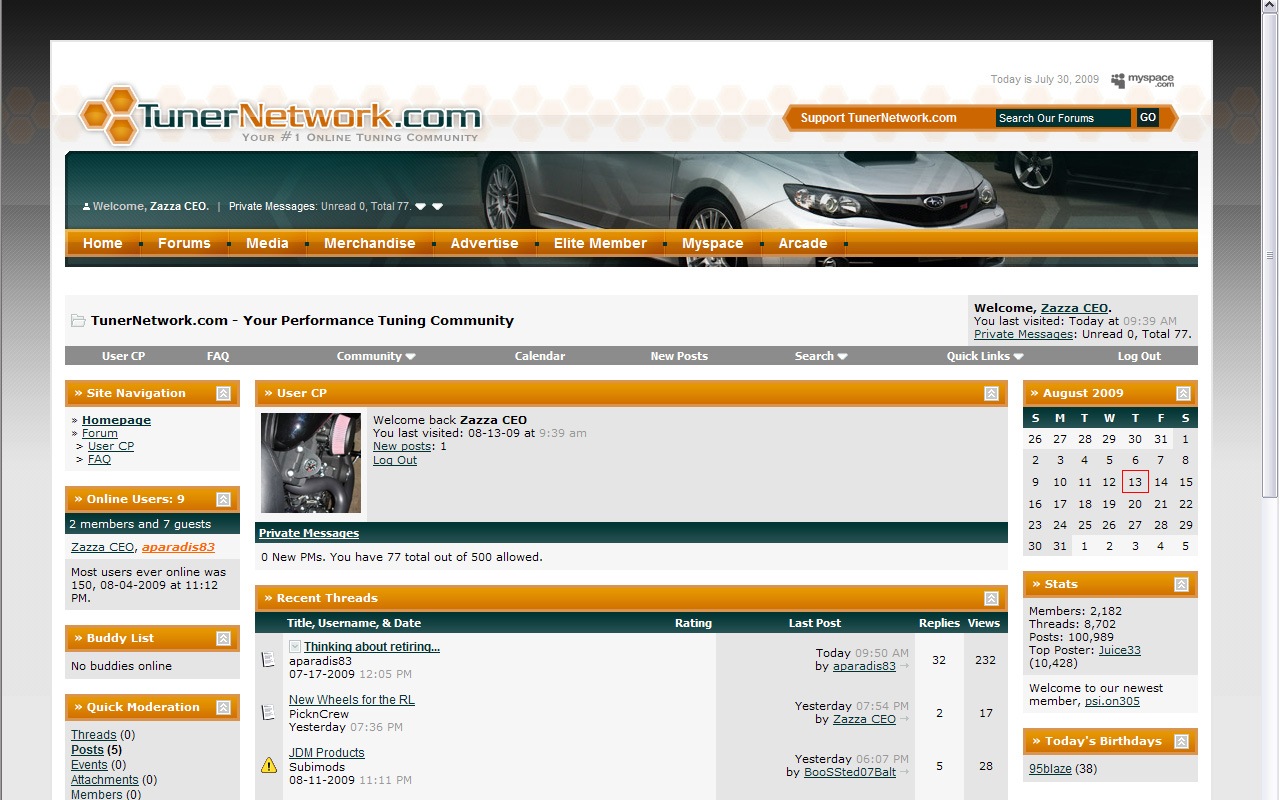Collapse the User CP panel
The height and width of the screenshot is (800, 1280).
tap(991, 394)
